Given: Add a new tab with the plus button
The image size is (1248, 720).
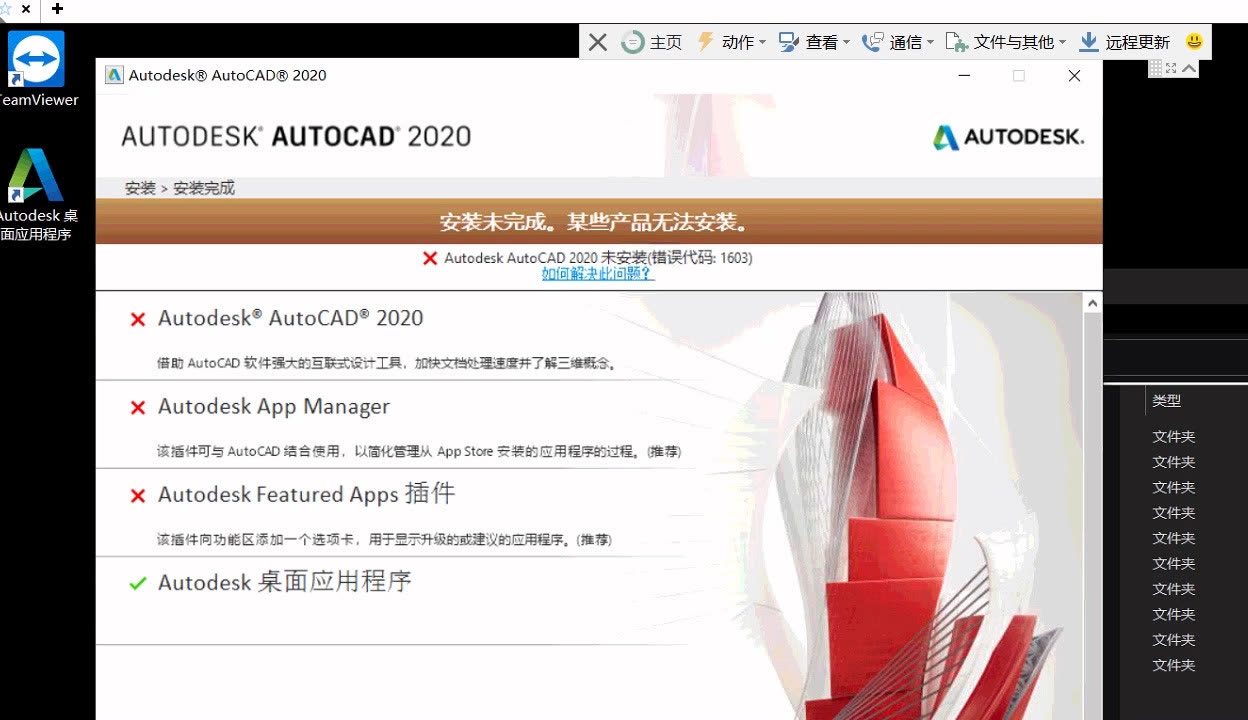Looking at the screenshot, I should [x=57, y=9].
